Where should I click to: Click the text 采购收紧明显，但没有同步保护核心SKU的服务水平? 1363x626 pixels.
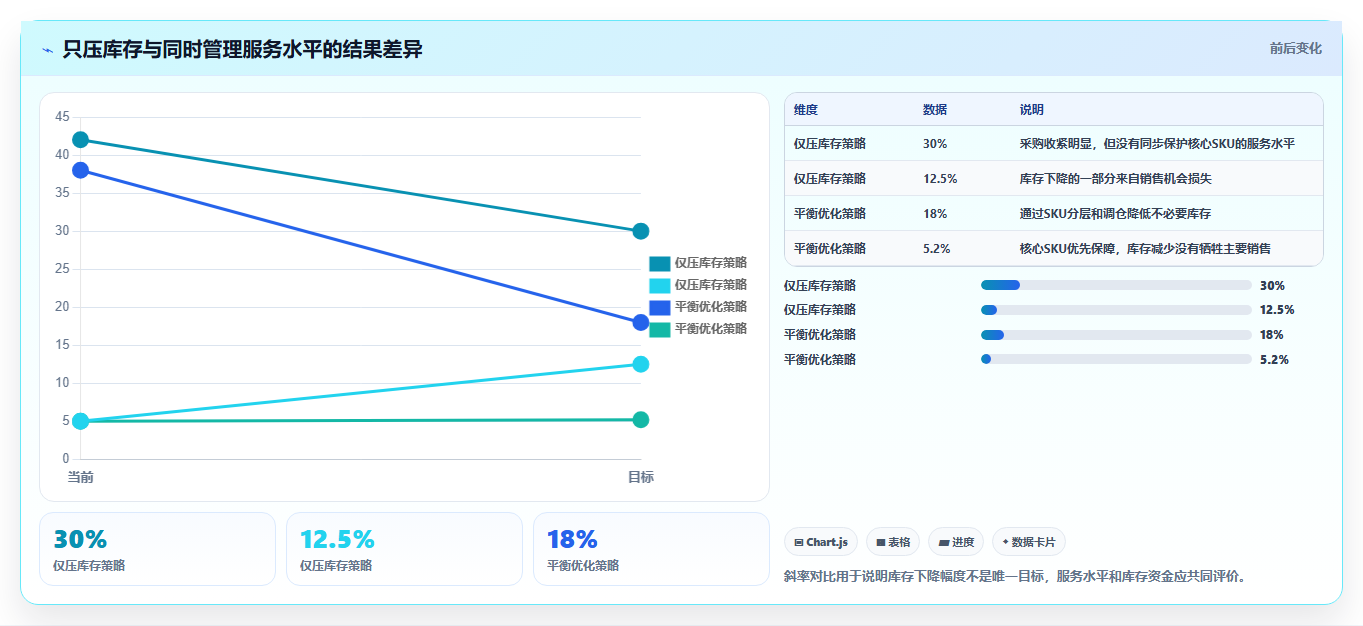point(1157,144)
